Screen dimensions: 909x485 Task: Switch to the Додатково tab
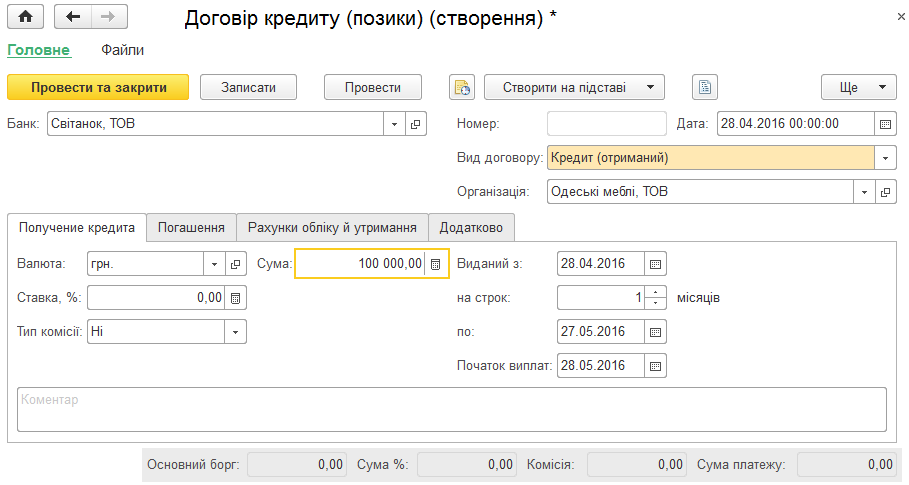pyautogui.click(x=471, y=228)
